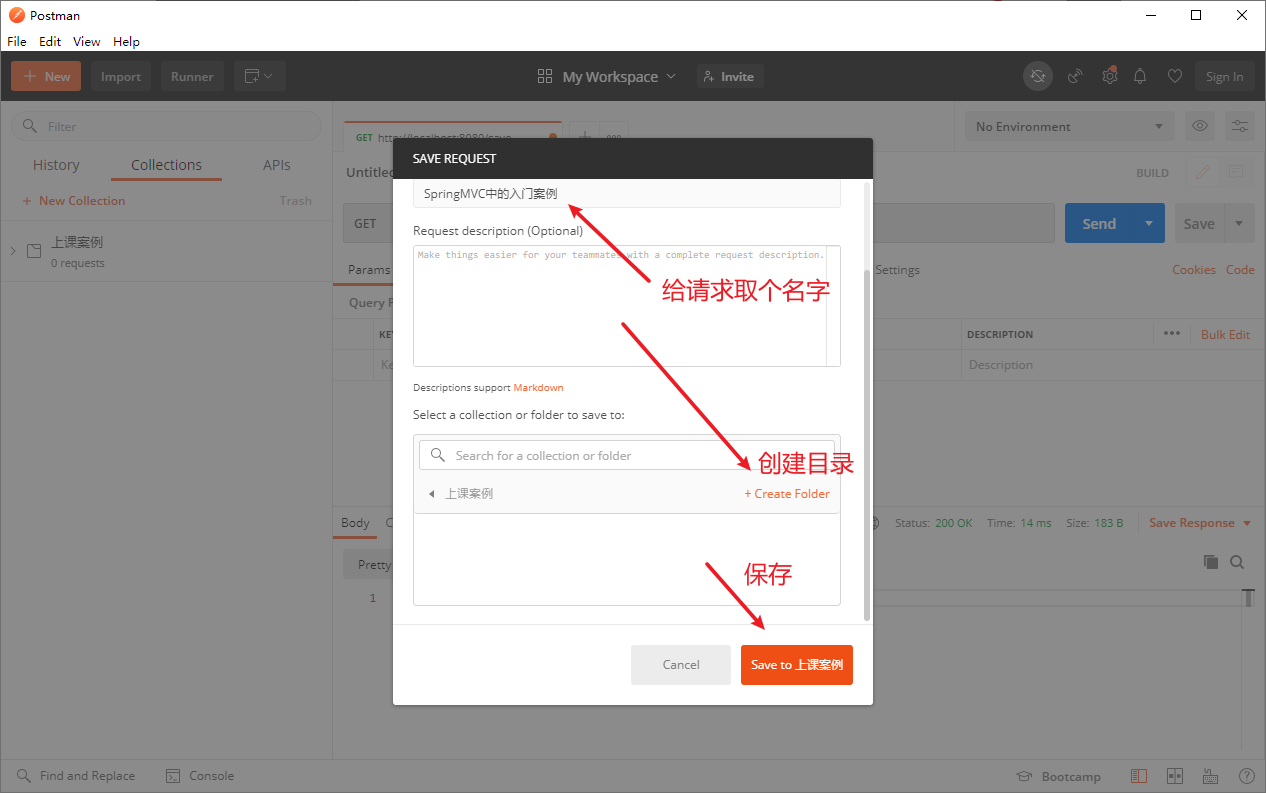Click the Save Request dialog scrollbar
This screenshot has height=793, width=1266.
(x=867, y=445)
